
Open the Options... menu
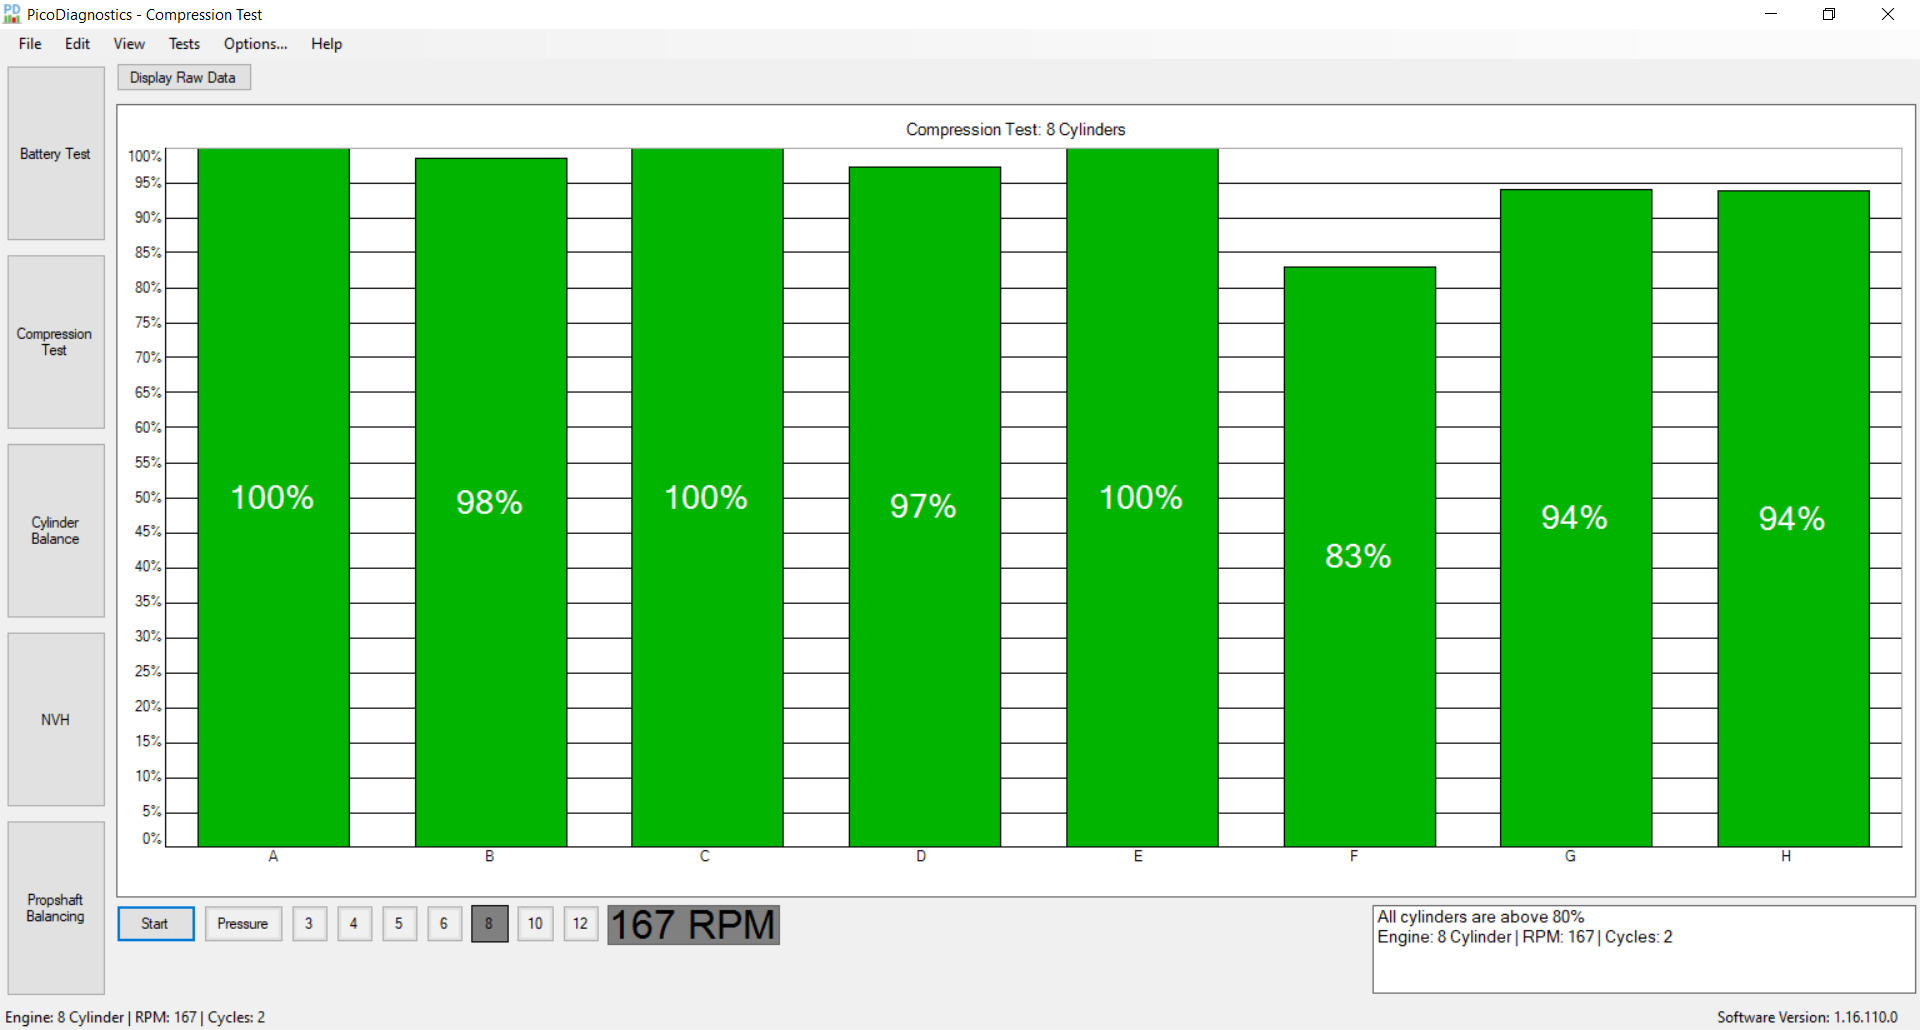click(255, 44)
